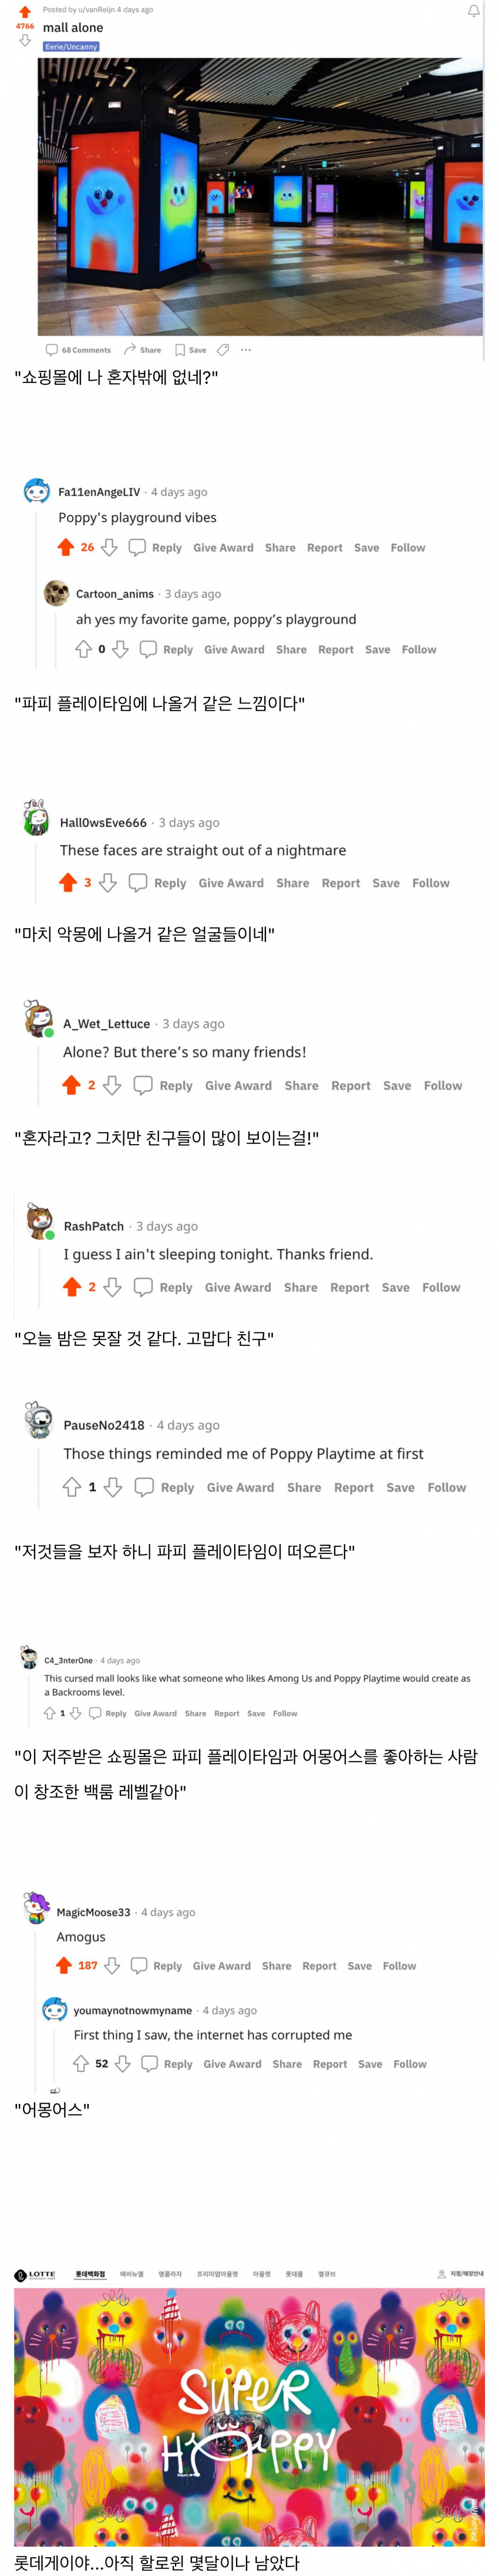Click the notification bell icon
499x2576 pixels.
click(473, 11)
